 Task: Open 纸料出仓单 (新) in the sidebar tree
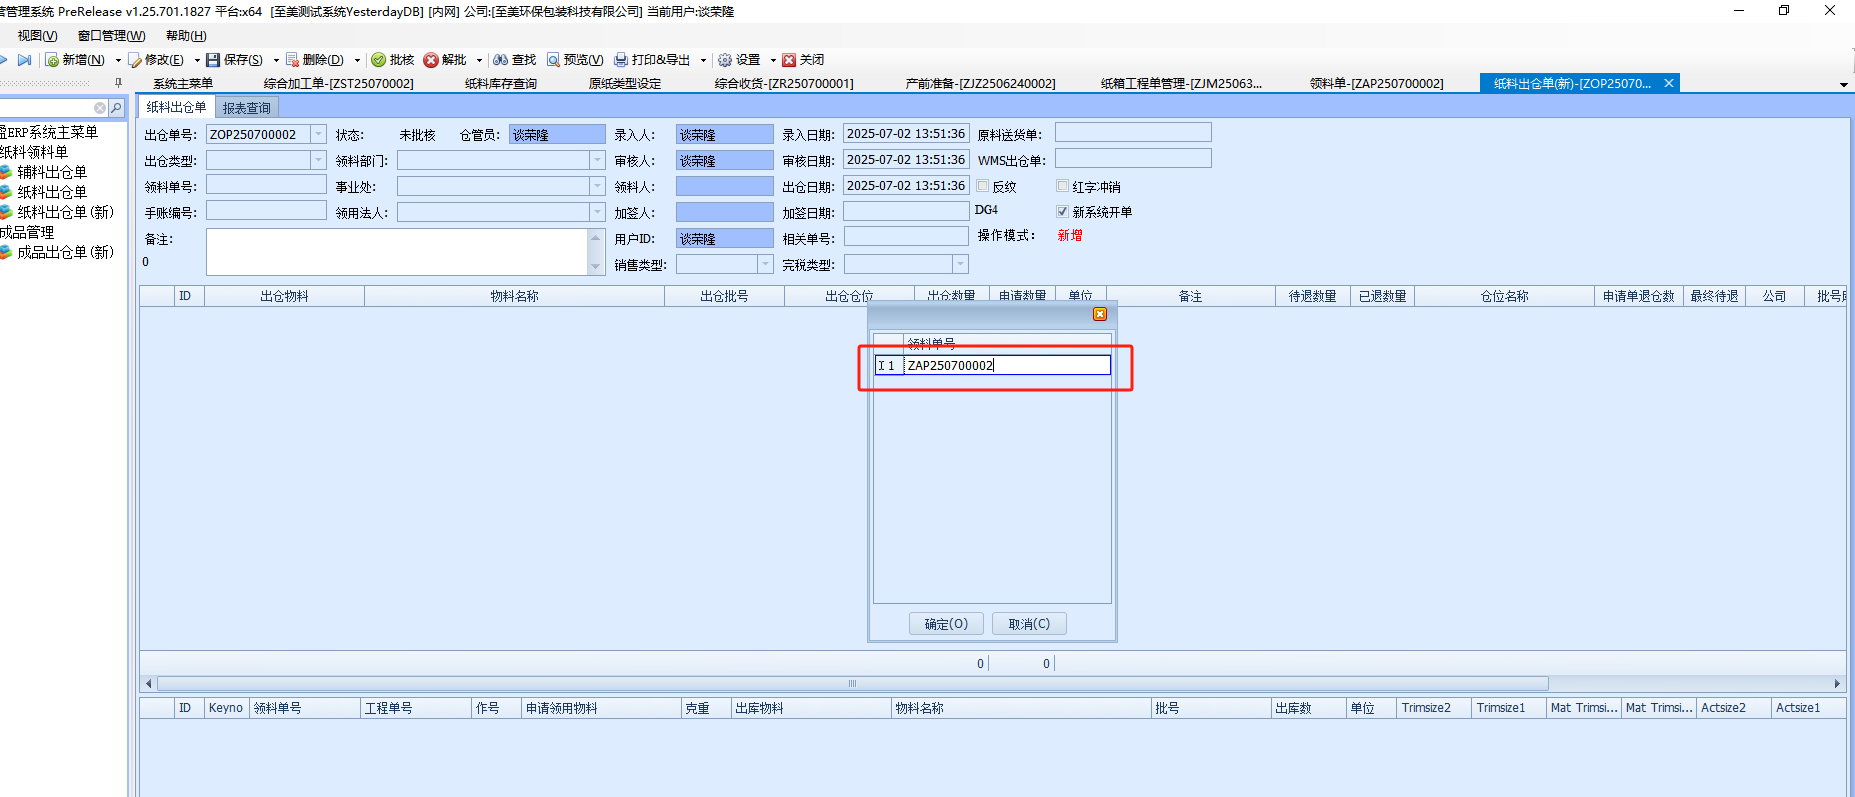[65, 212]
